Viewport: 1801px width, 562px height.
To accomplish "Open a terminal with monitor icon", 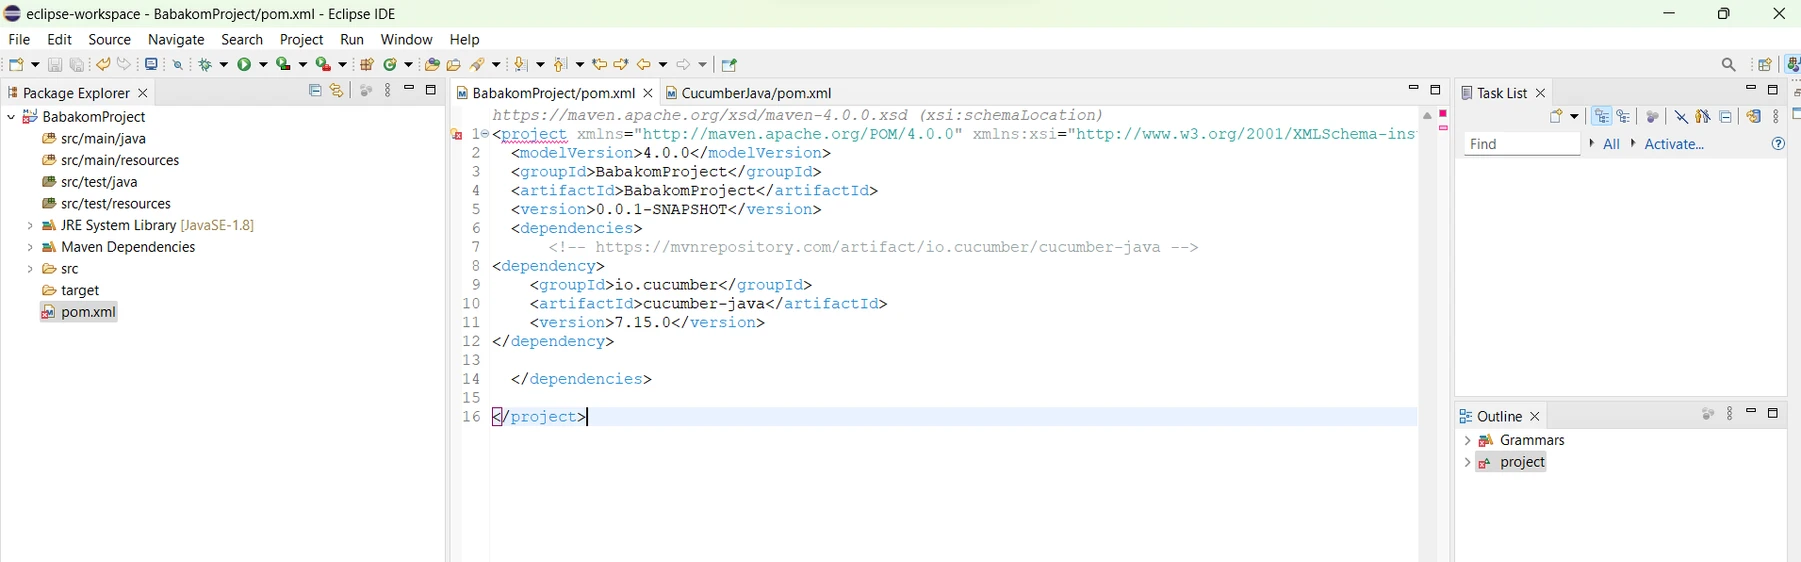I will tap(151, 65).
